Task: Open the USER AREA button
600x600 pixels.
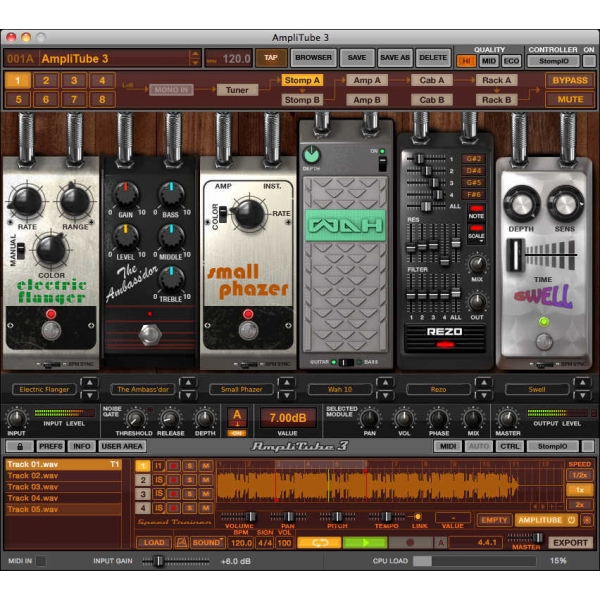Action: [x=122, y=446]
